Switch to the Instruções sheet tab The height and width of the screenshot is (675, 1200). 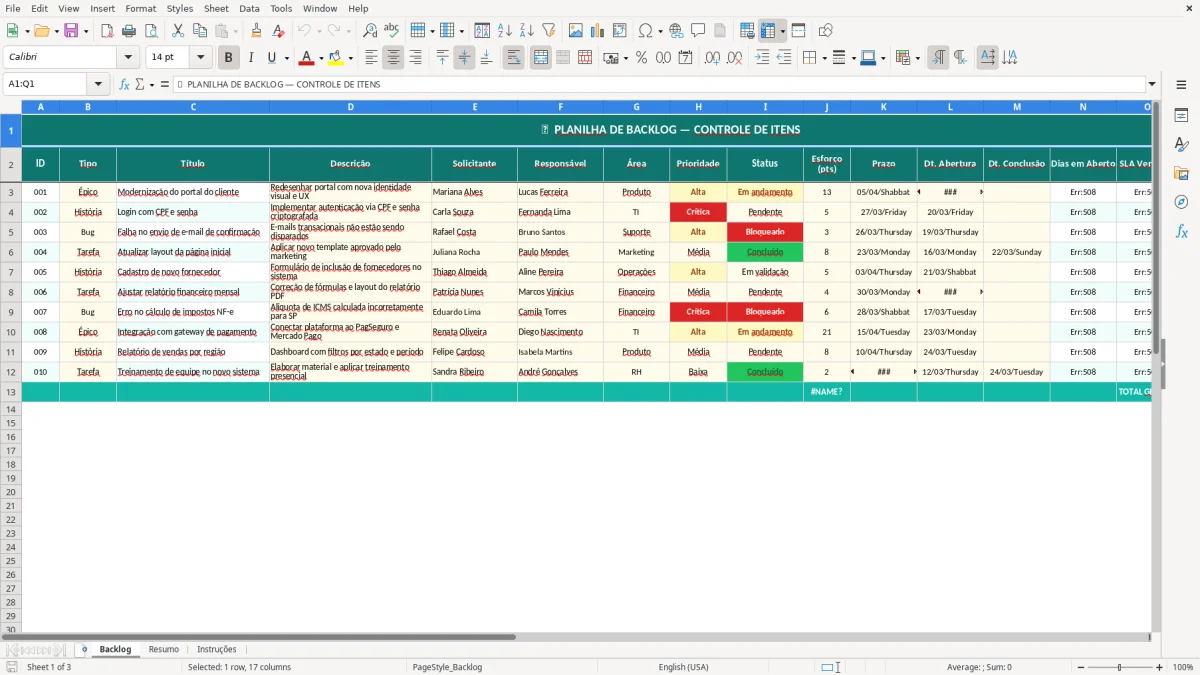click(217, 649)
